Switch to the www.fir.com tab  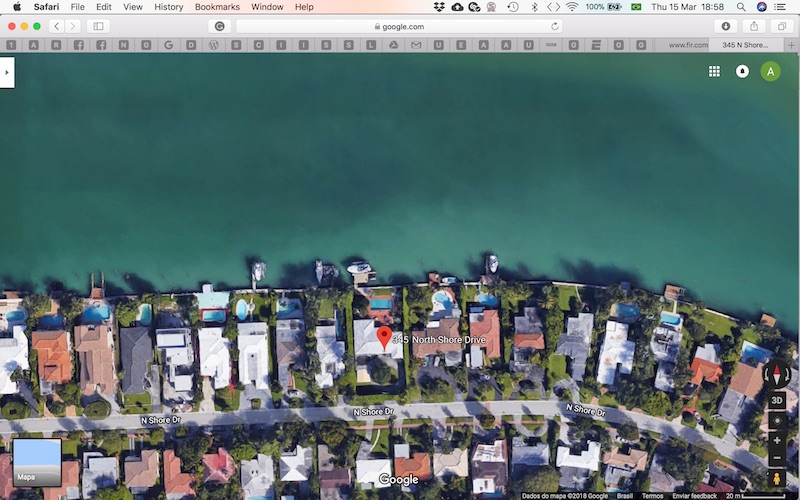[688, 45]
